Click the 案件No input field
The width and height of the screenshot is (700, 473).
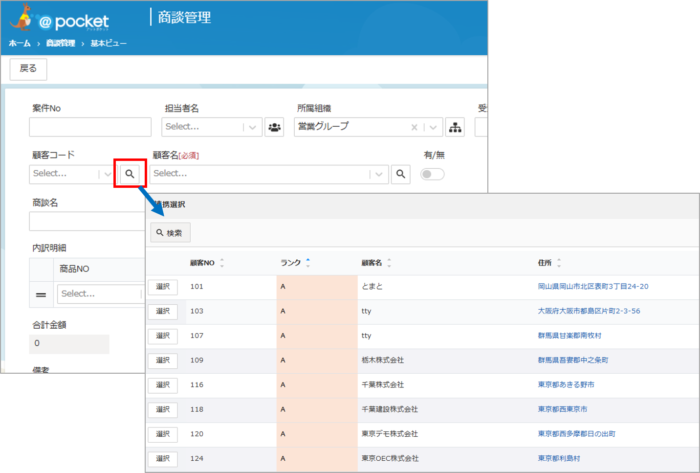[88, 127]
